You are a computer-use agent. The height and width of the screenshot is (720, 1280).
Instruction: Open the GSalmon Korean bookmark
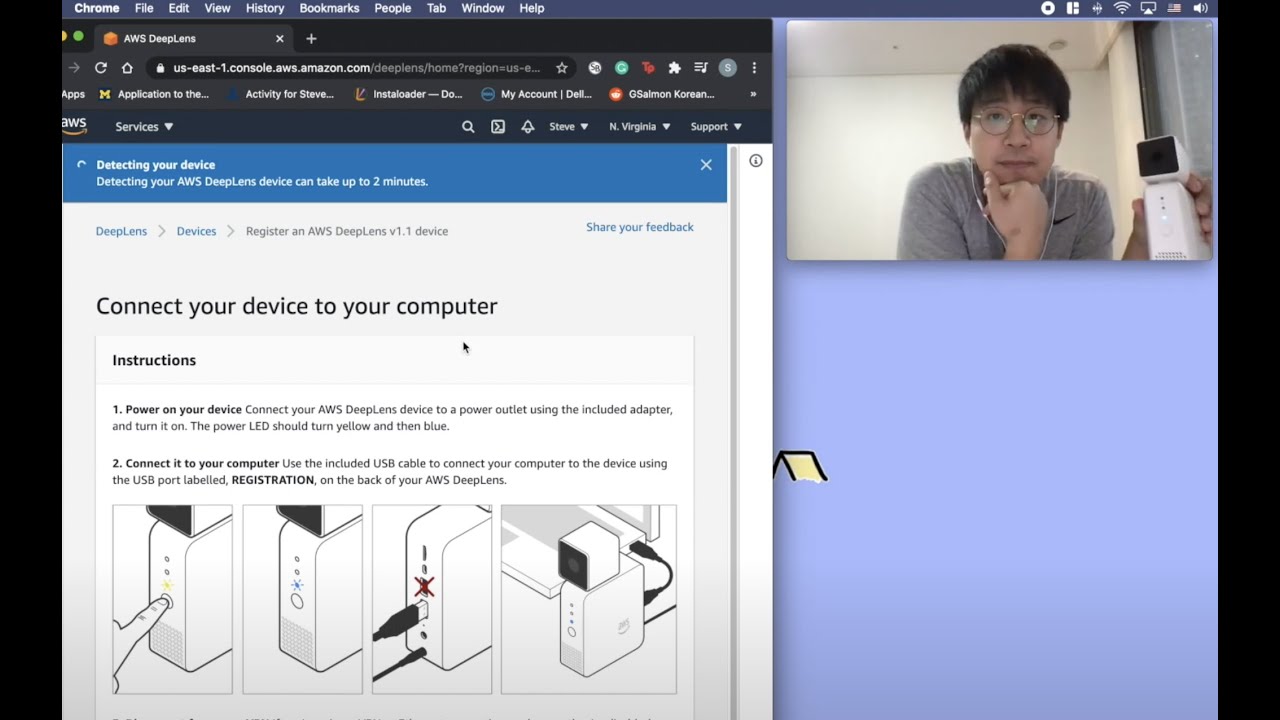[662, 94]
